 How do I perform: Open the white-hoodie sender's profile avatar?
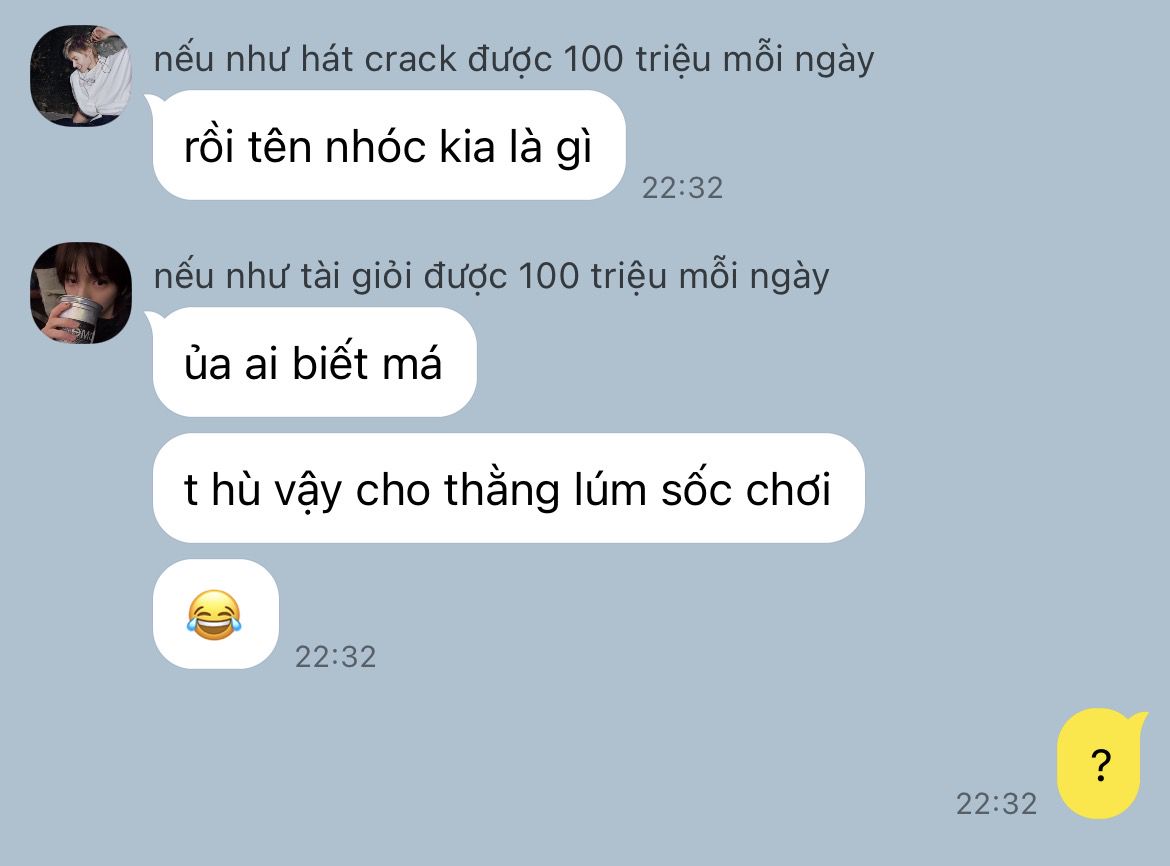click(81, 75)
